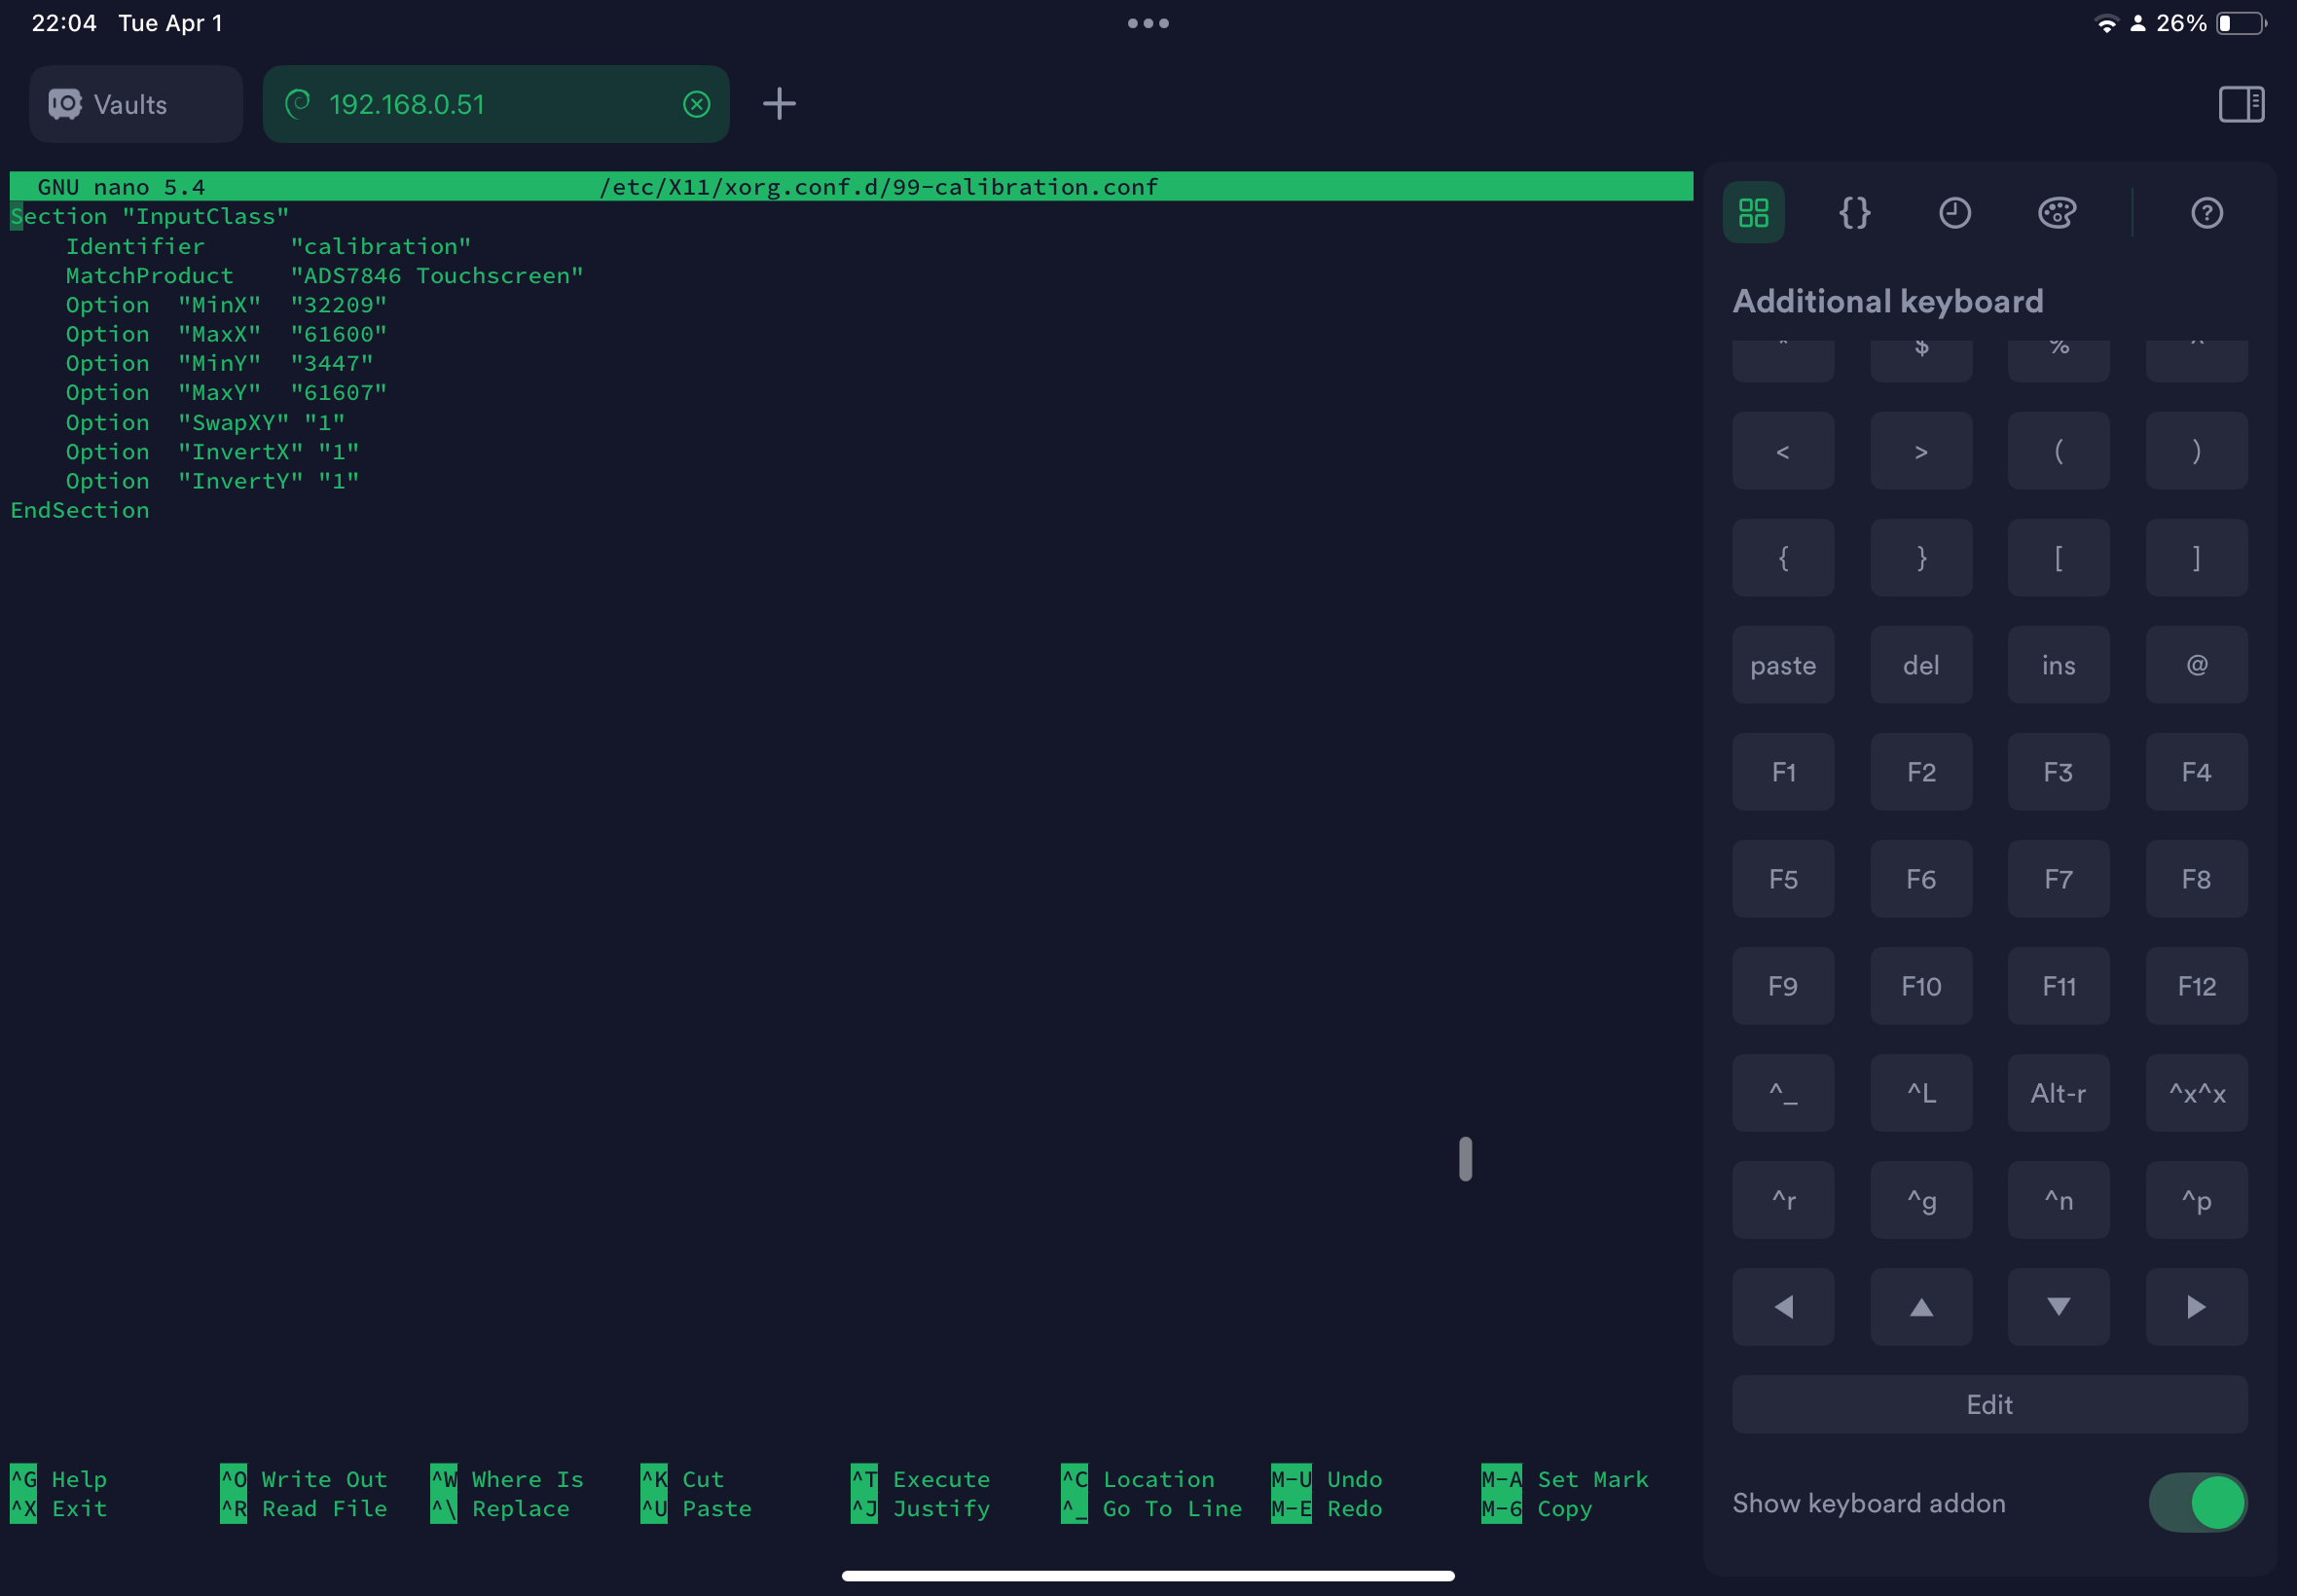Tap the open square bracket key
2297x1596 pixels.
pyautogui.click(x=2058, y=558)
